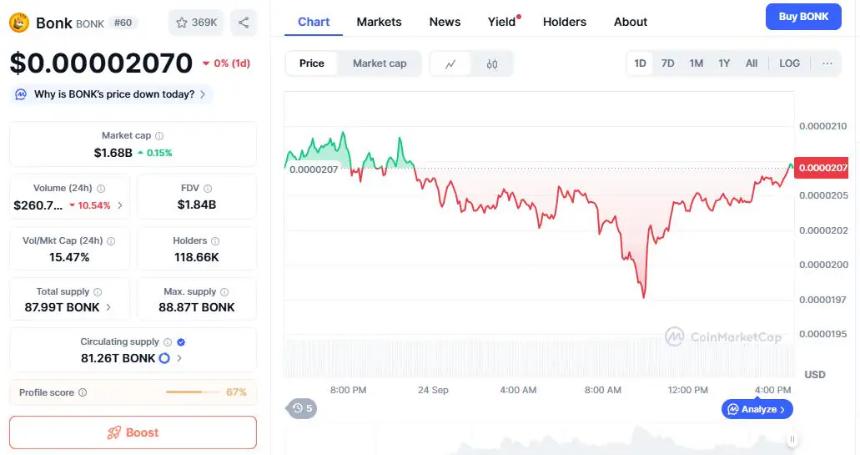Click the share icon next to watchlist
This screenshot has height=455, width=860.
tap(244, 22)
